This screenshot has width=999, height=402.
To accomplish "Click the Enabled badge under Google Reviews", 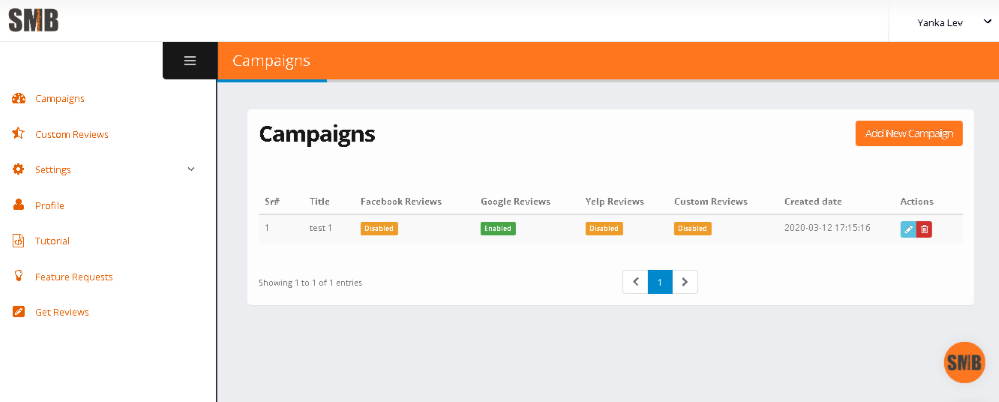I will pyautogui.click(x=498, y=228).
